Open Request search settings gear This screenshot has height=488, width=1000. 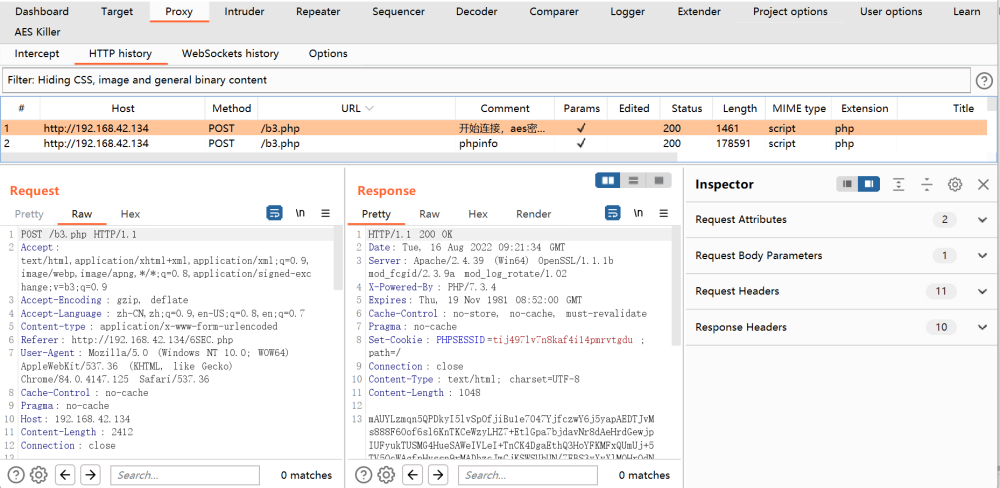[39, 475]
